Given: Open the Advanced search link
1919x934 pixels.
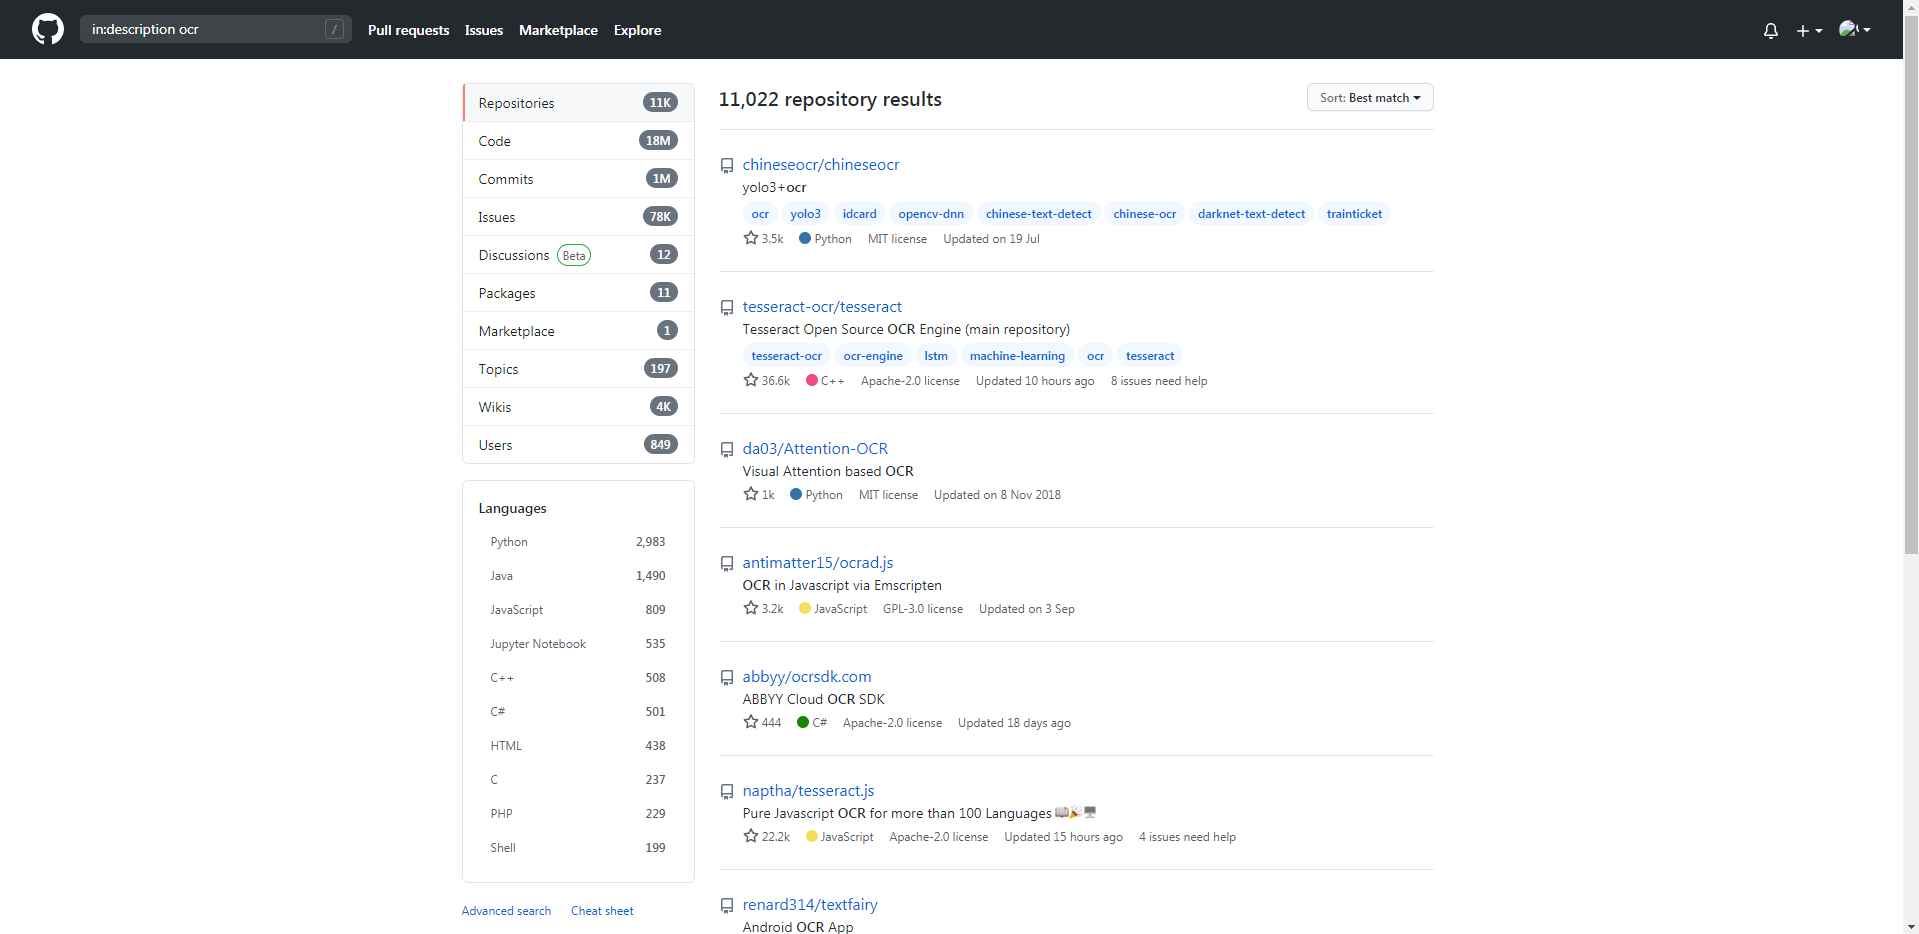Looking at the screenshot, I should tap(506, 911).
